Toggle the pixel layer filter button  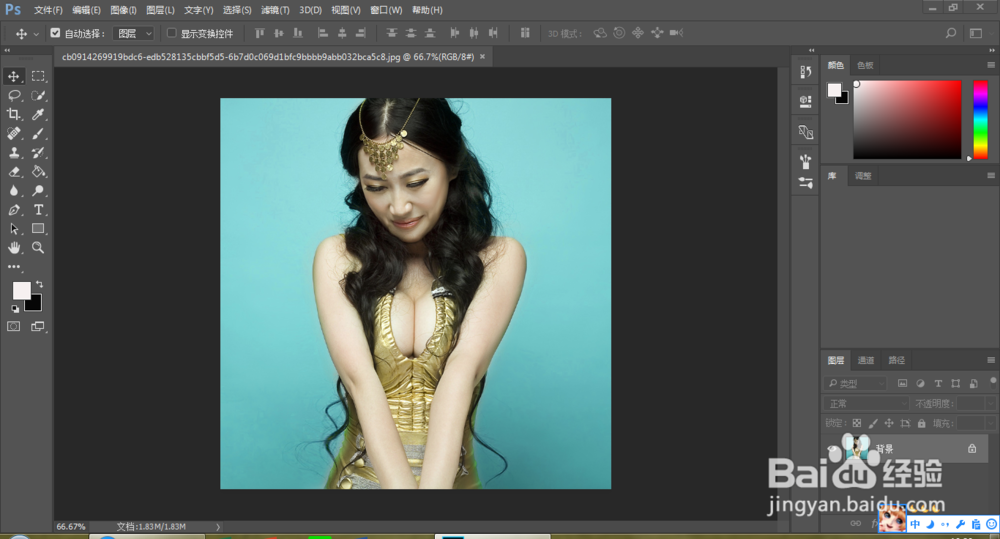click(x=902, y=383)
